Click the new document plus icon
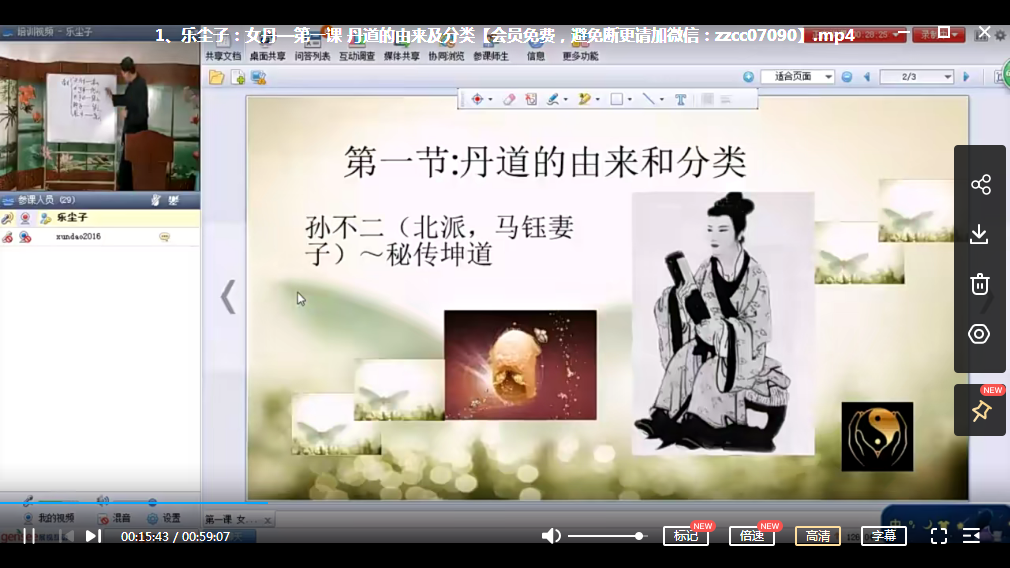The image size is (1010, 568). pyautogui.click(x=238, y=78)
